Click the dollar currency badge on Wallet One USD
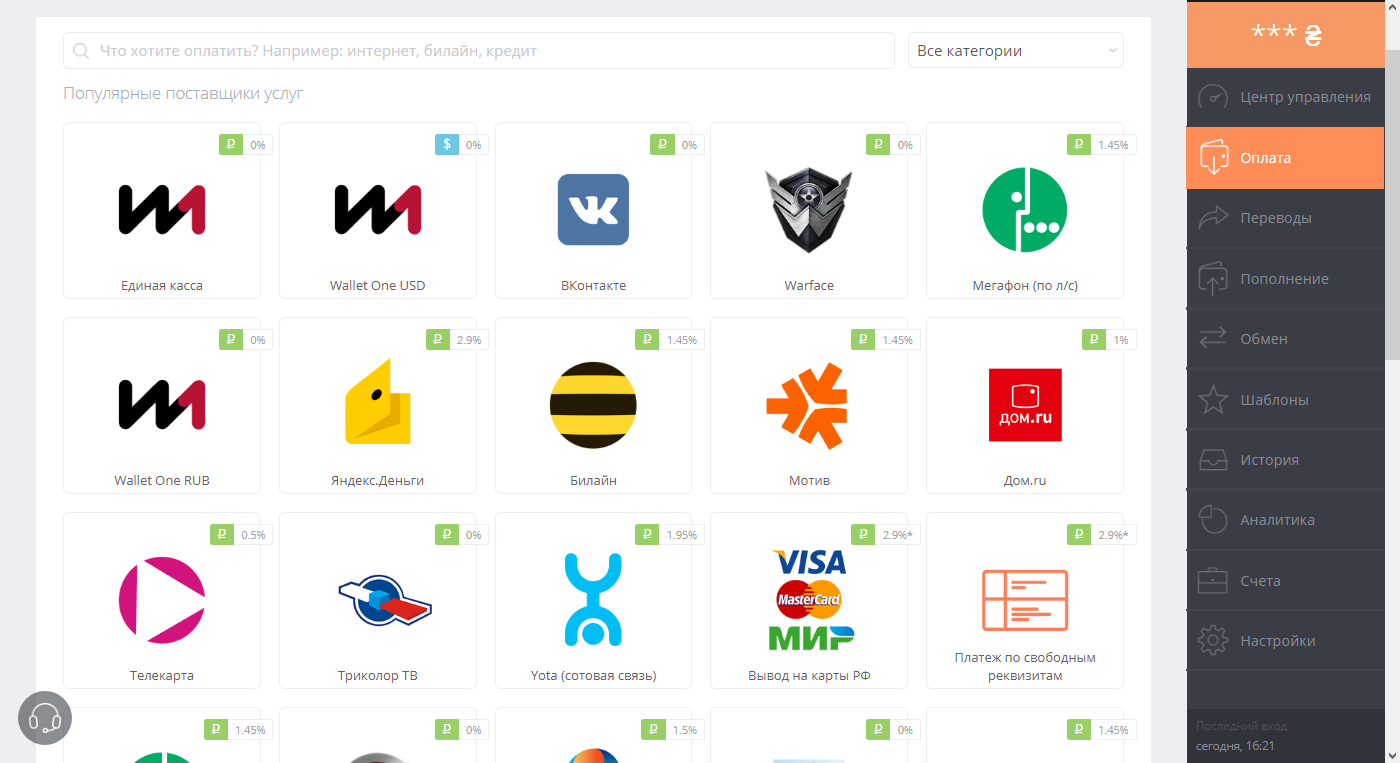Image resolution: width=1400 pixels, height=763 pixels. [447, 145]
